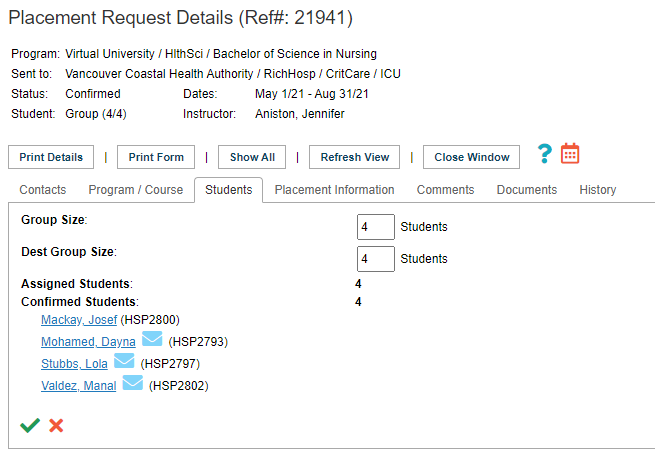Cancel using the red X icon
This screenshot has width=655, height=457.
tap(56, 425)
